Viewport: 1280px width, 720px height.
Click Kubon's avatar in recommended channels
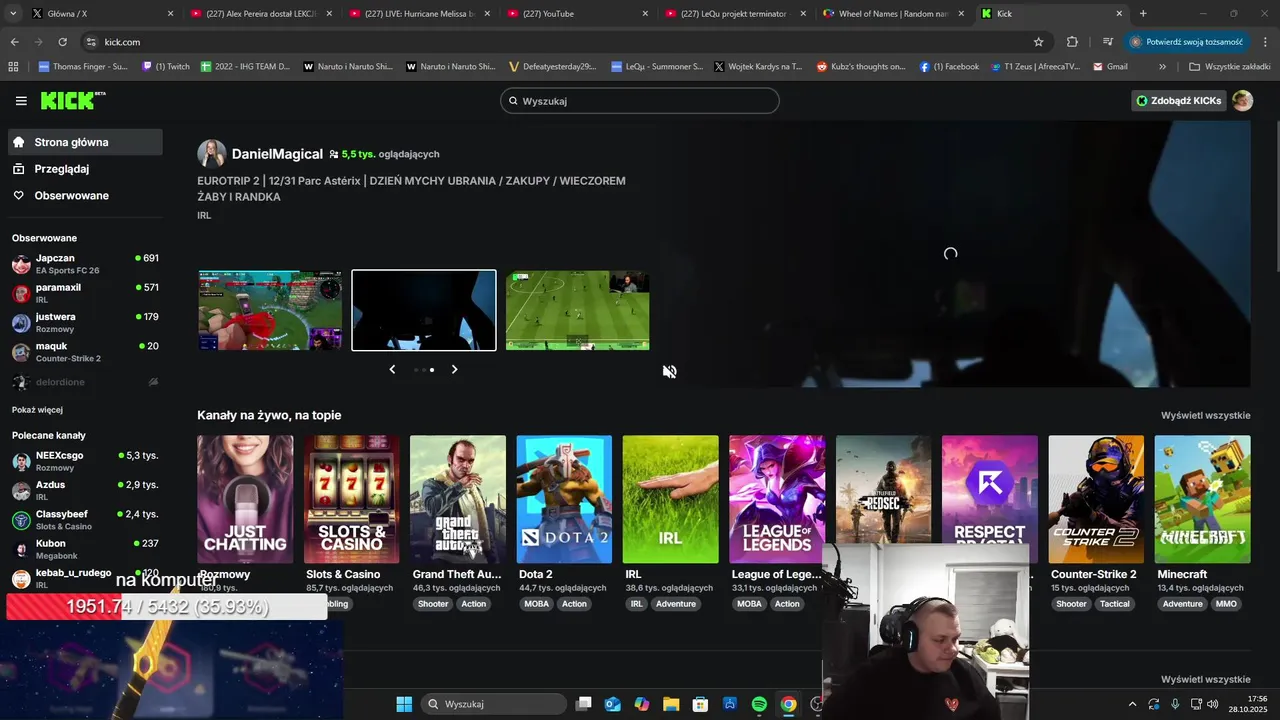click(21, 549)
